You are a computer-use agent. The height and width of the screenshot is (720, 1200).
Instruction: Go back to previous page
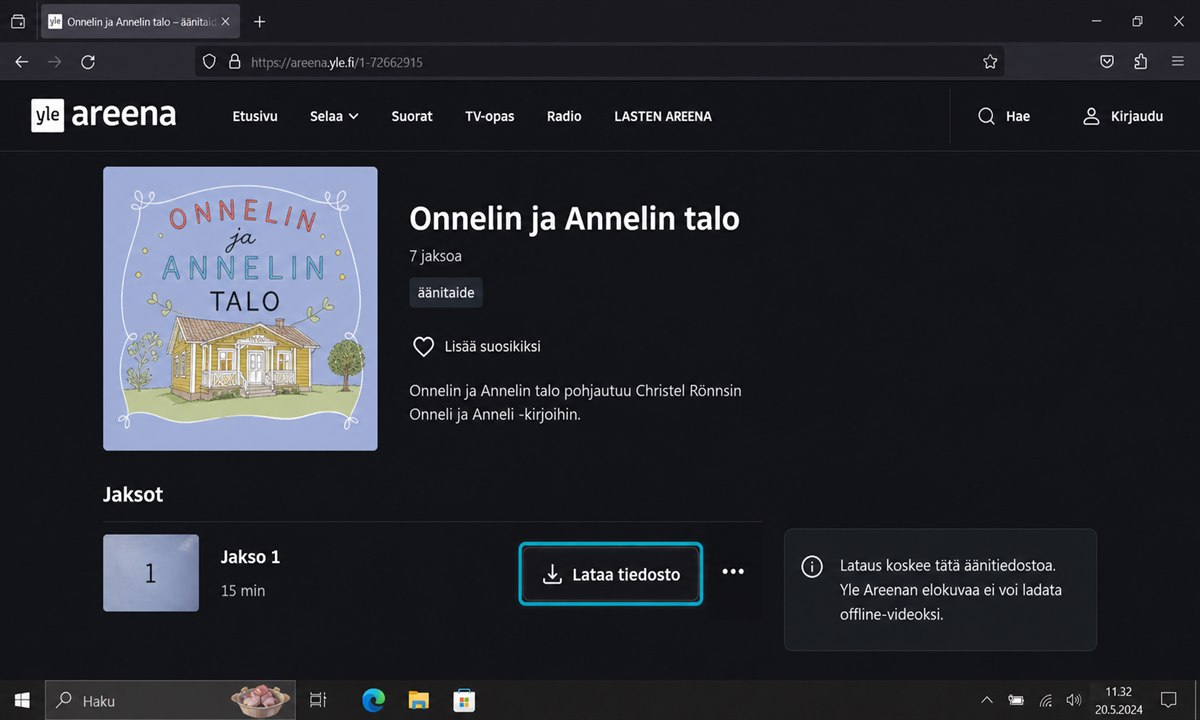click(22, 62)
